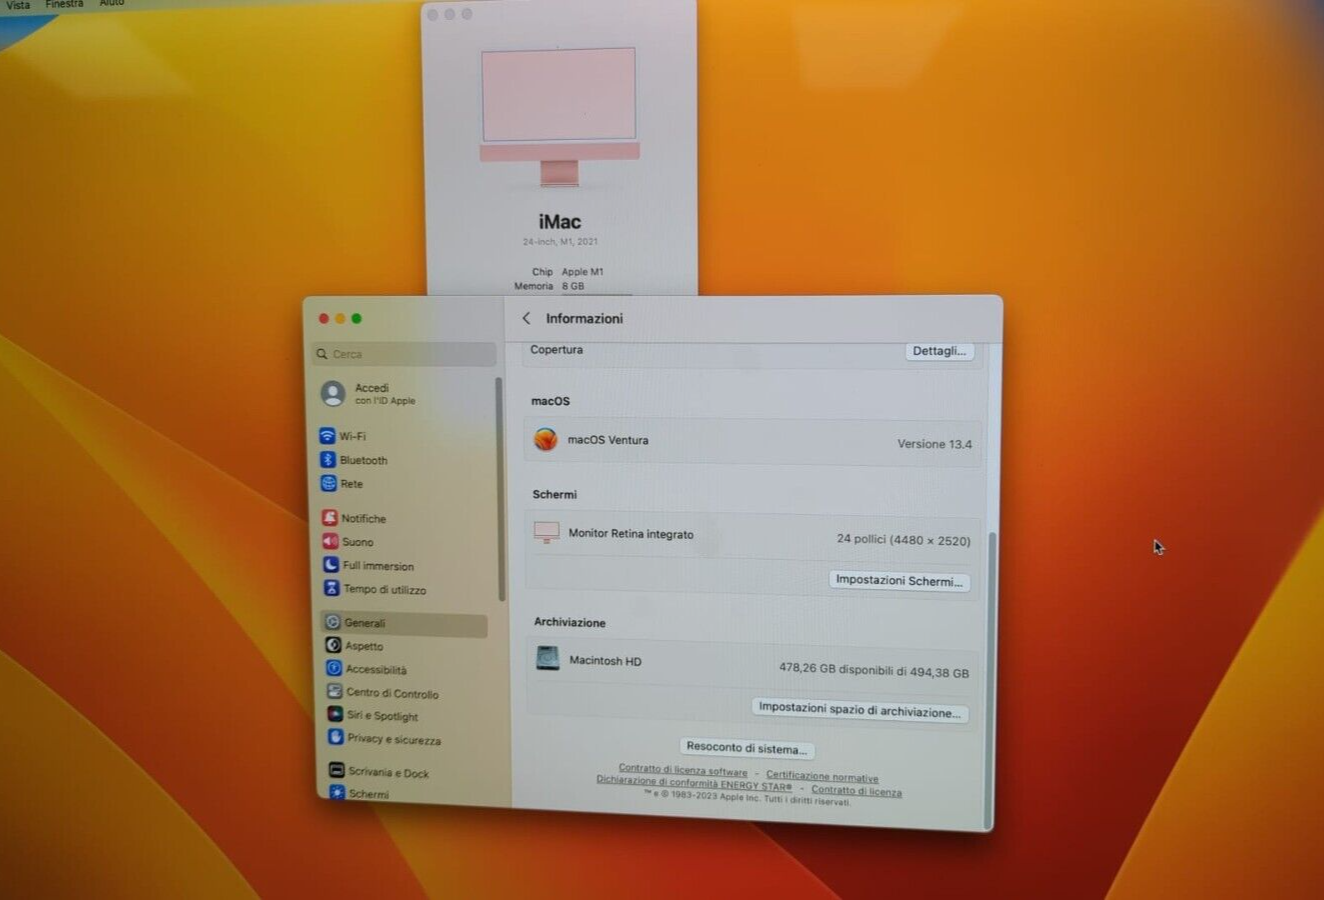
Task: Click Versione 13.4 text
Action: coord(934,444)
